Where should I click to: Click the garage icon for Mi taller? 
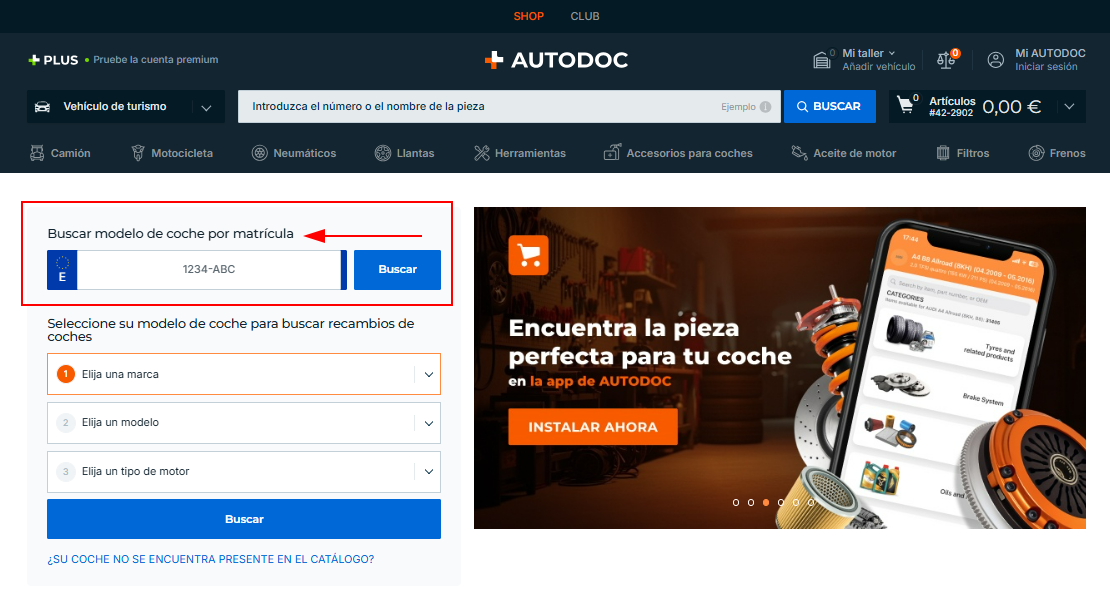821,60
